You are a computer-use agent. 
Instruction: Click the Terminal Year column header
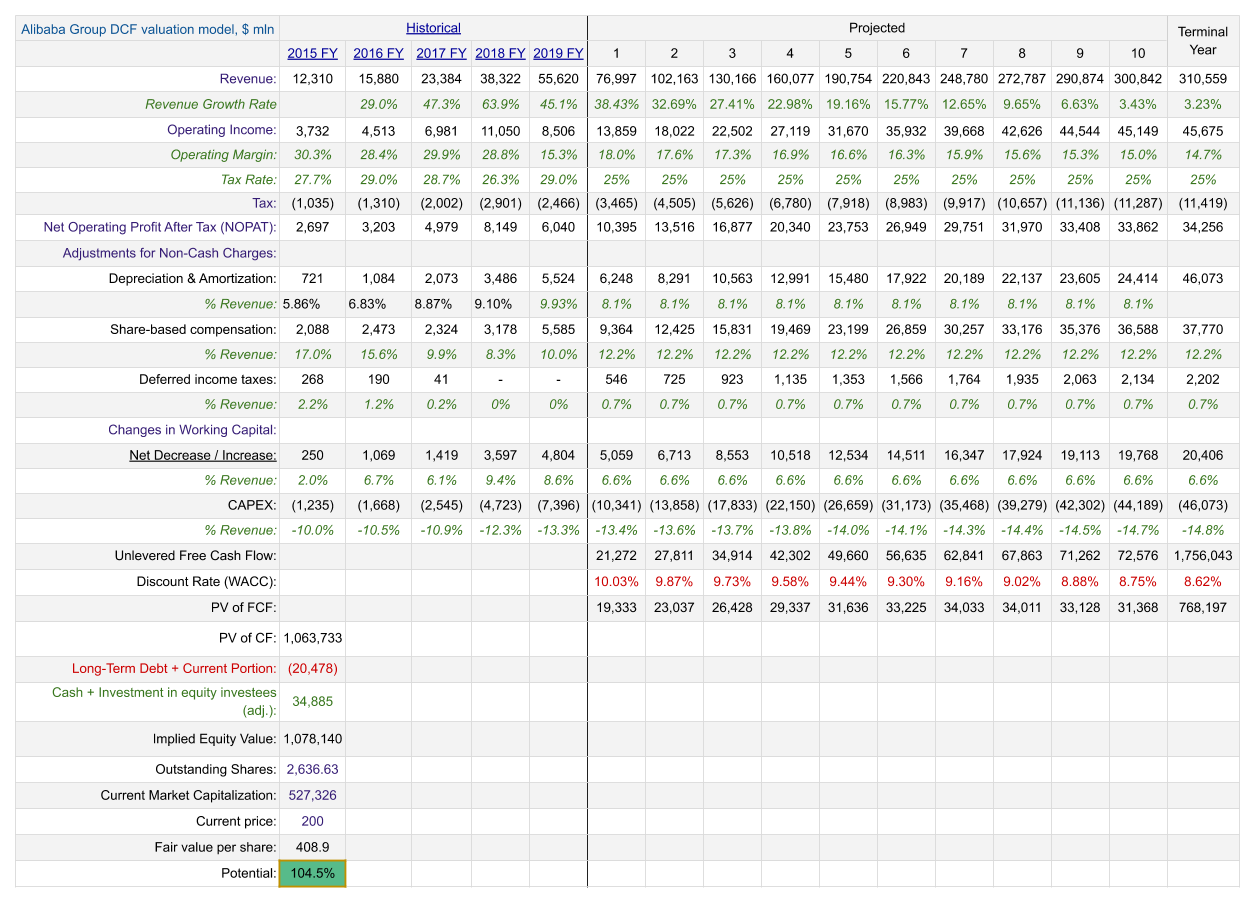(1203, 41)
